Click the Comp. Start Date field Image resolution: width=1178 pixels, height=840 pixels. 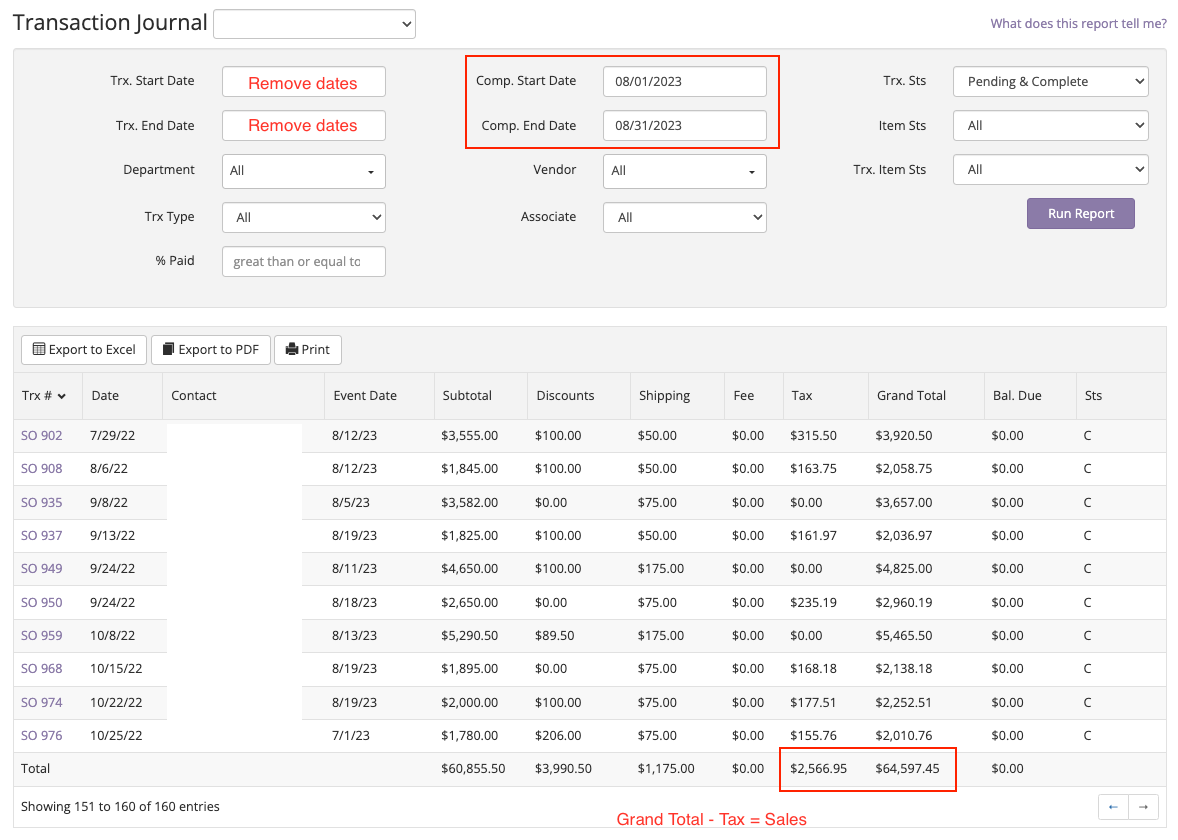click(684, 82)
